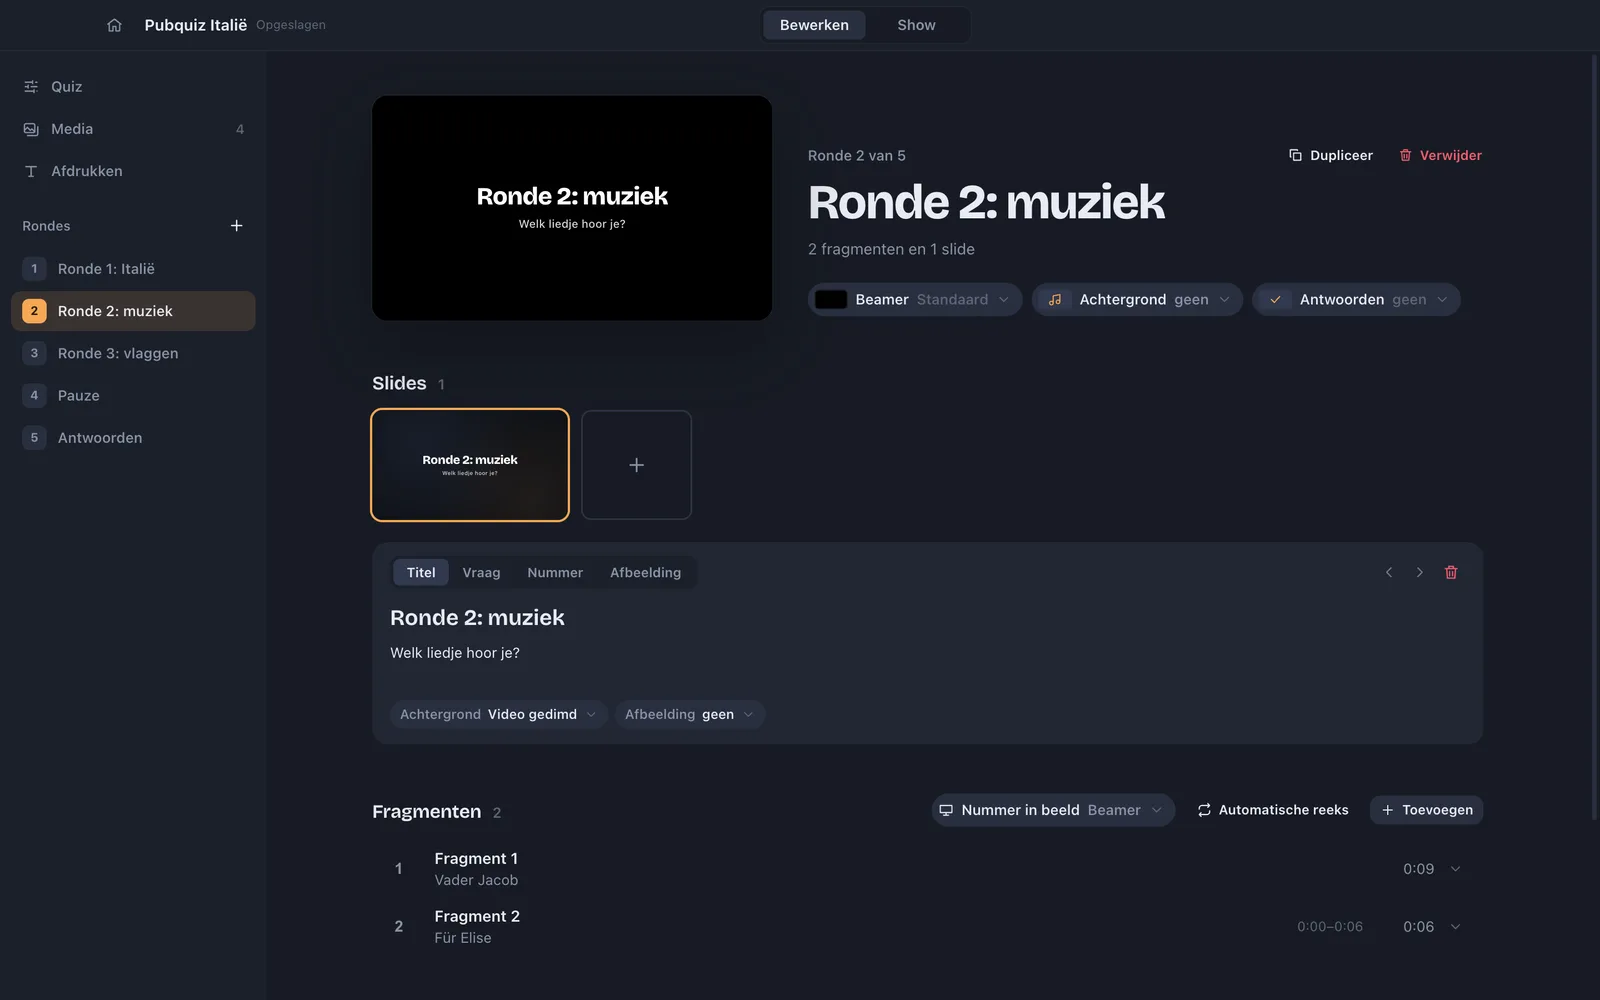
Task: Click the large round heading Ronde 2: muziek
Action: tap(986, 203)
